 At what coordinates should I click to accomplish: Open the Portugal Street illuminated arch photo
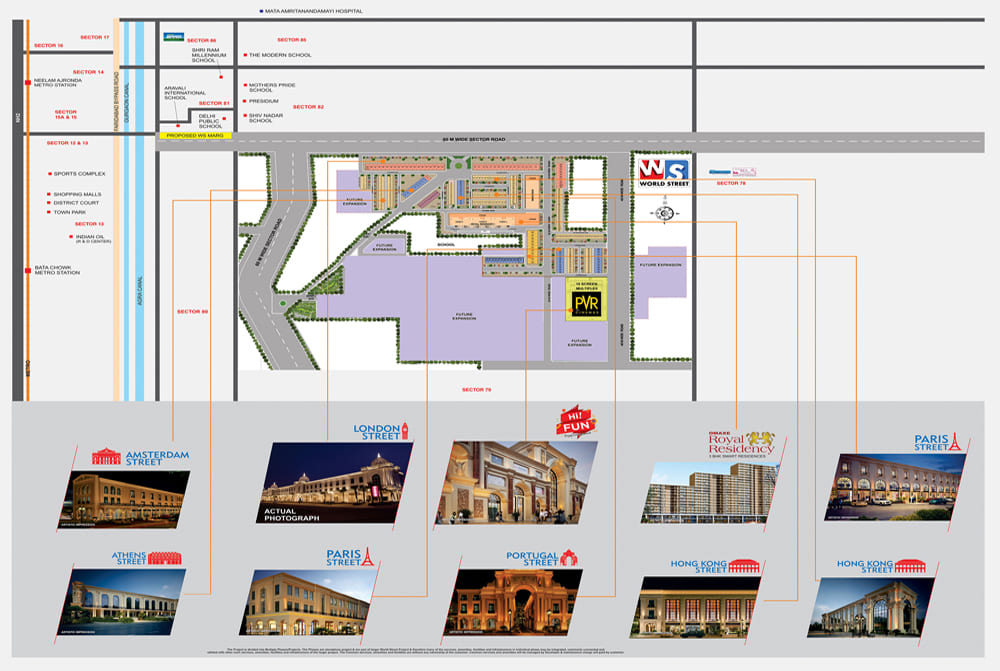[x=512, y=603]
